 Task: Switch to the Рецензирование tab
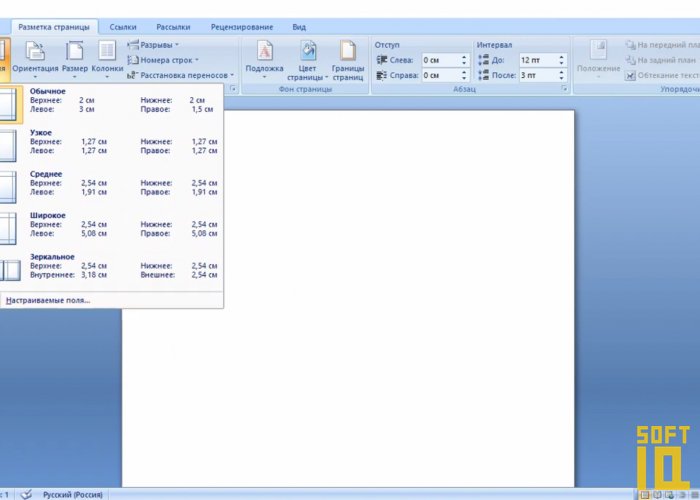pyautogui.click(x=242, y=27)
